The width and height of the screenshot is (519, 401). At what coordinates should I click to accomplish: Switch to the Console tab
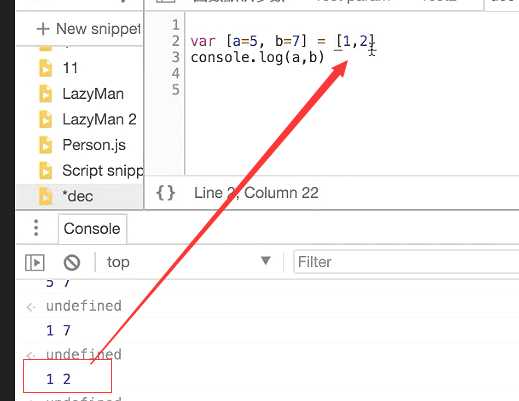point(92,229)
